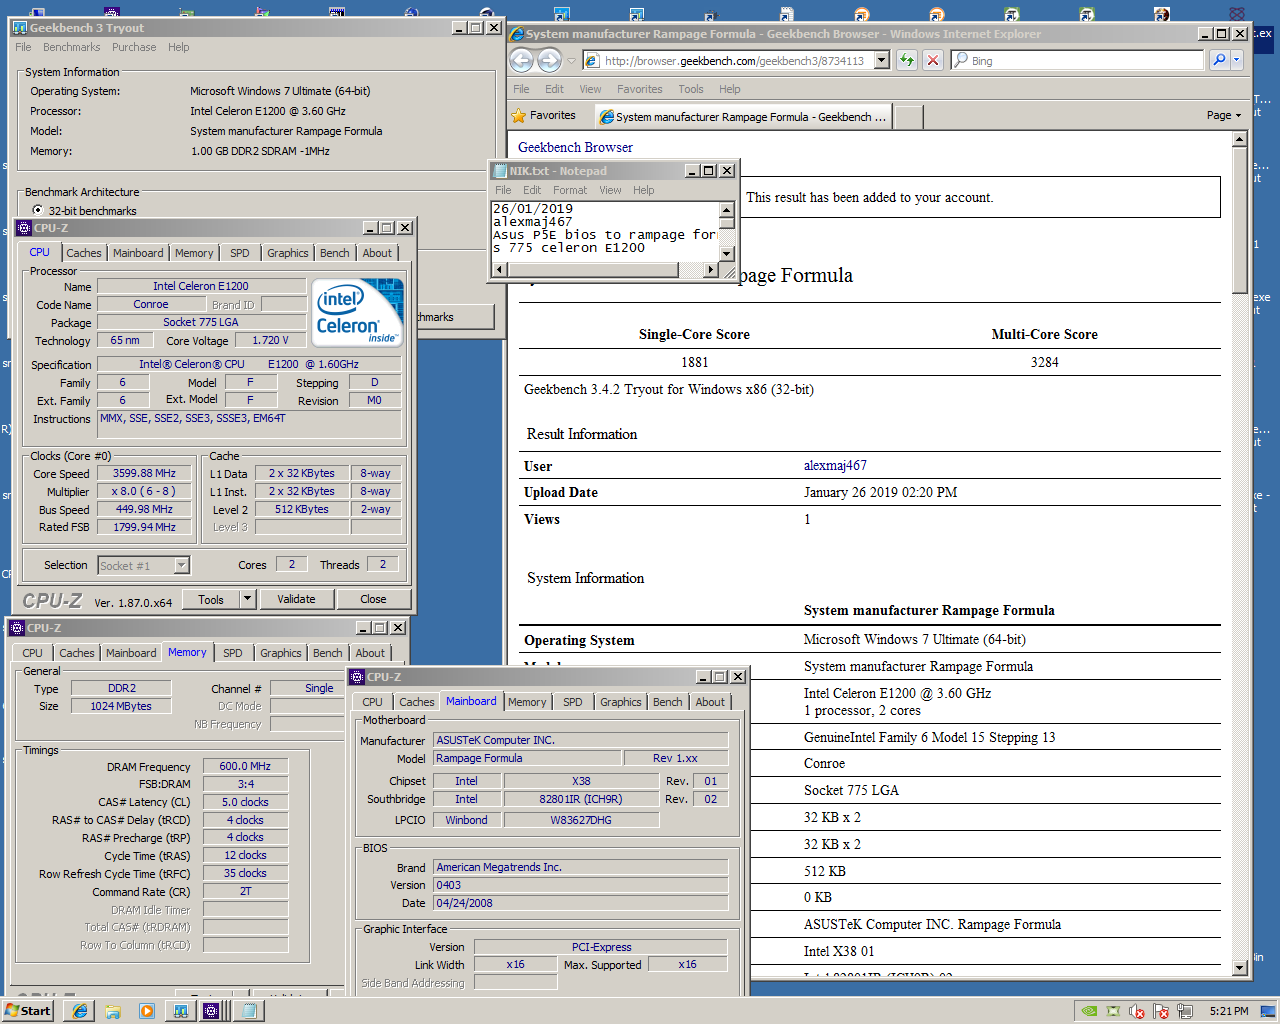Open Mainboard tab in CPU-Z Memory window
1280x1024 pixels.
point(131,653)
